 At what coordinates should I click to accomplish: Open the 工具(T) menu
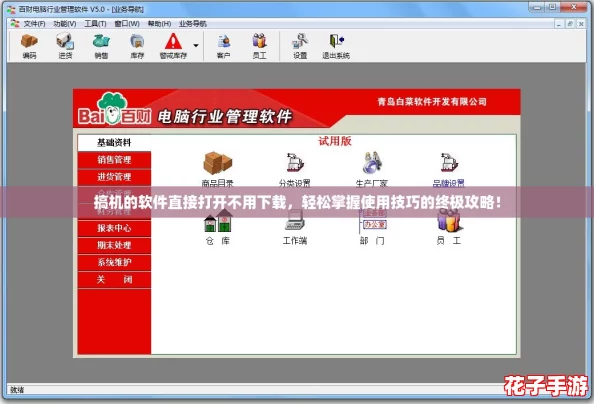click(x=95, y=23)
